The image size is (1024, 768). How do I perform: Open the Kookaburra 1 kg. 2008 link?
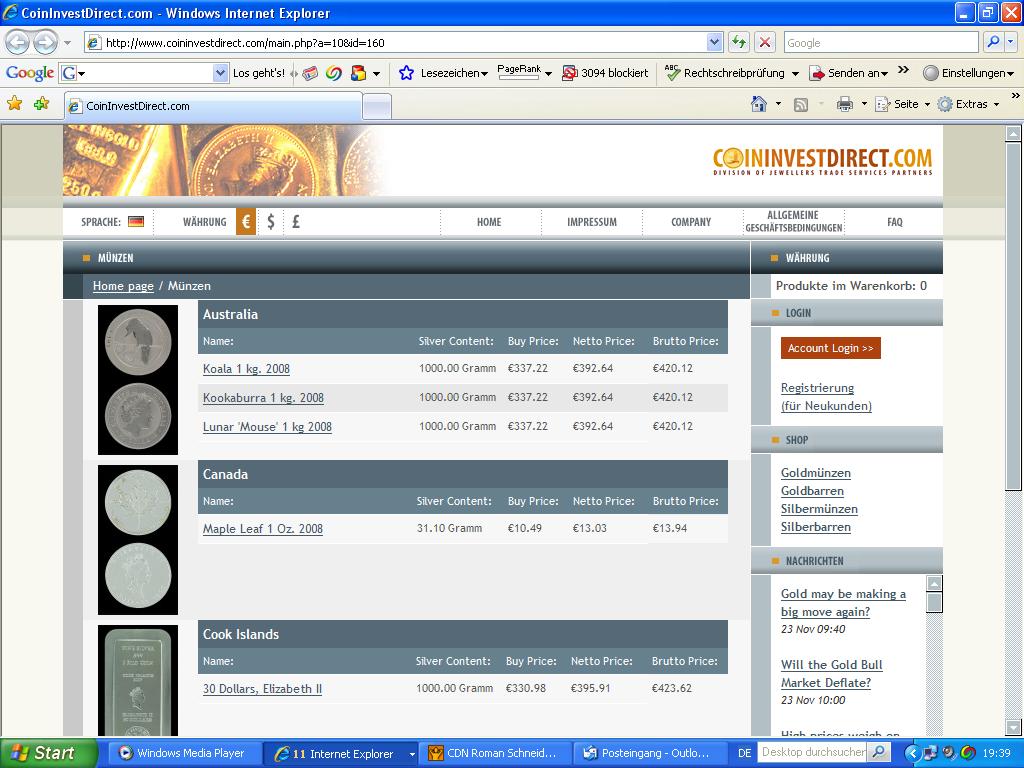(x=263, y=398)
